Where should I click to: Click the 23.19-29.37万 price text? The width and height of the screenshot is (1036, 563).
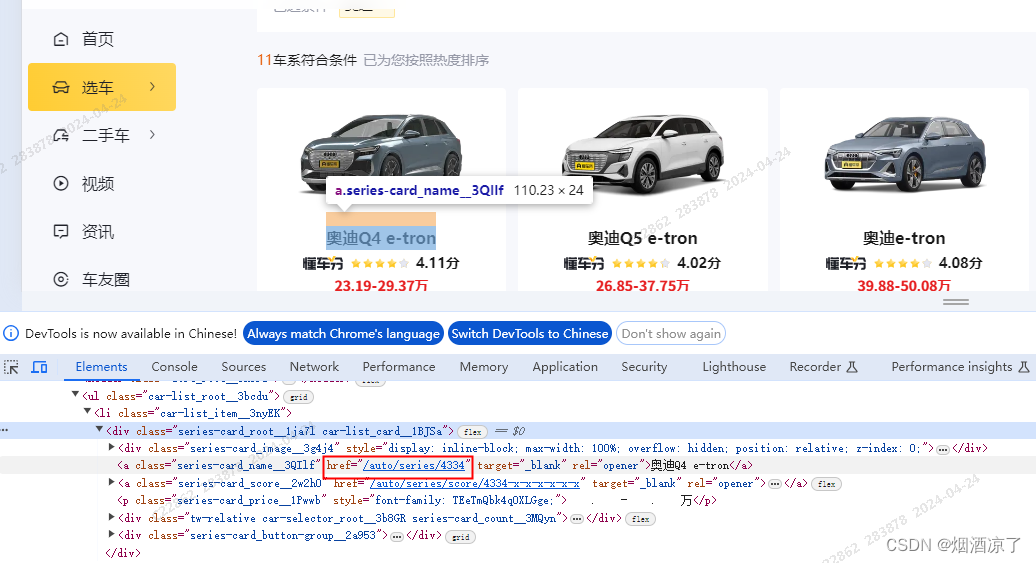click(x=381, y=285)
